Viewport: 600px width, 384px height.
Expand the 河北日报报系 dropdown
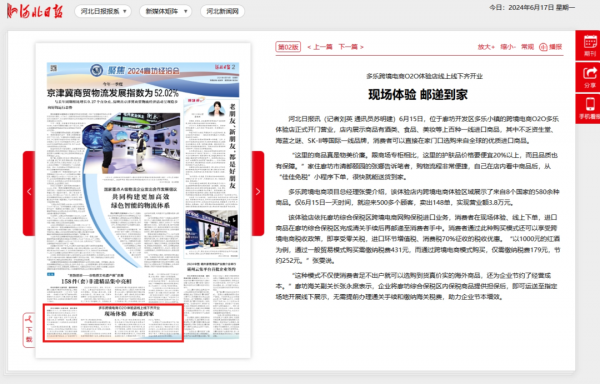tap(103, 11)
